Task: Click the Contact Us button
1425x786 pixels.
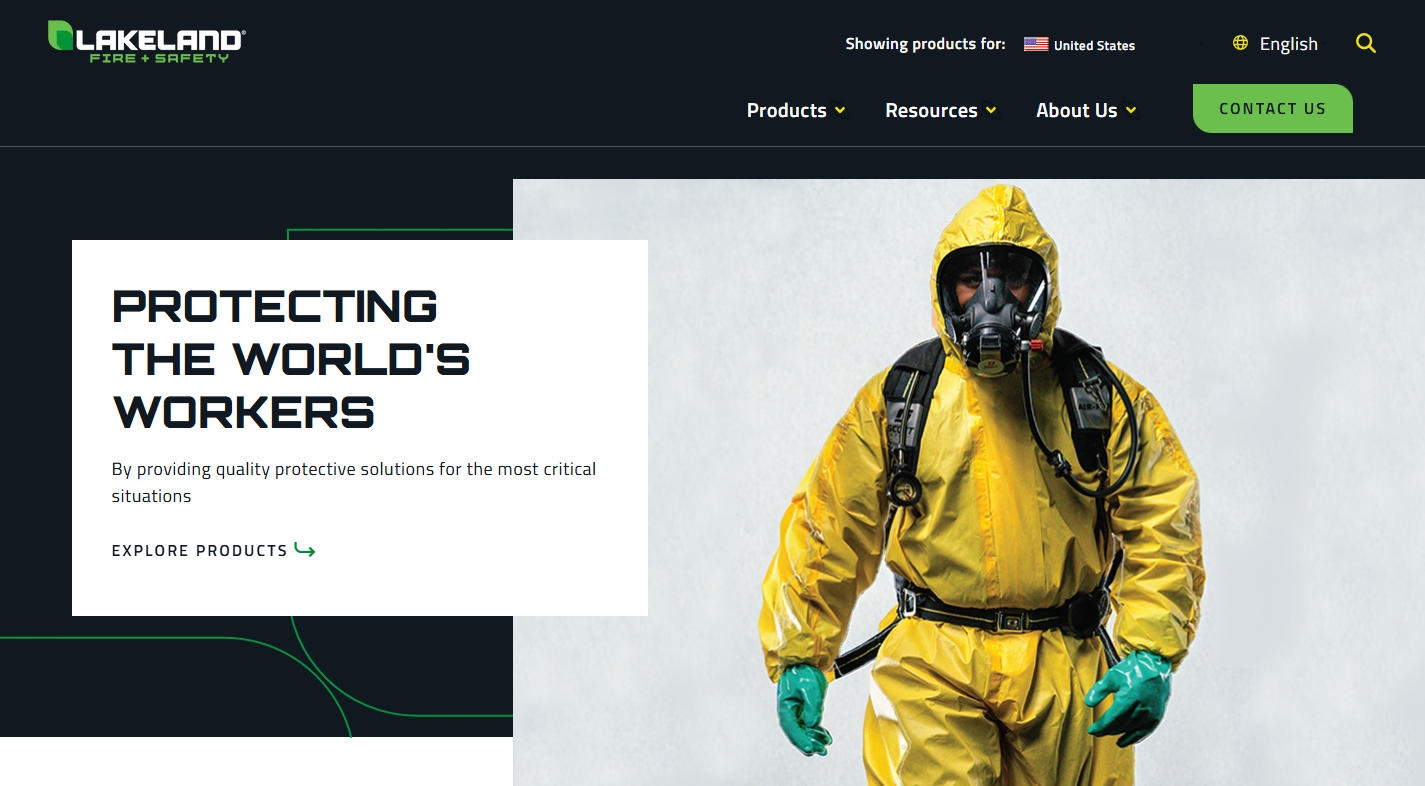Action: point(1272,108)
